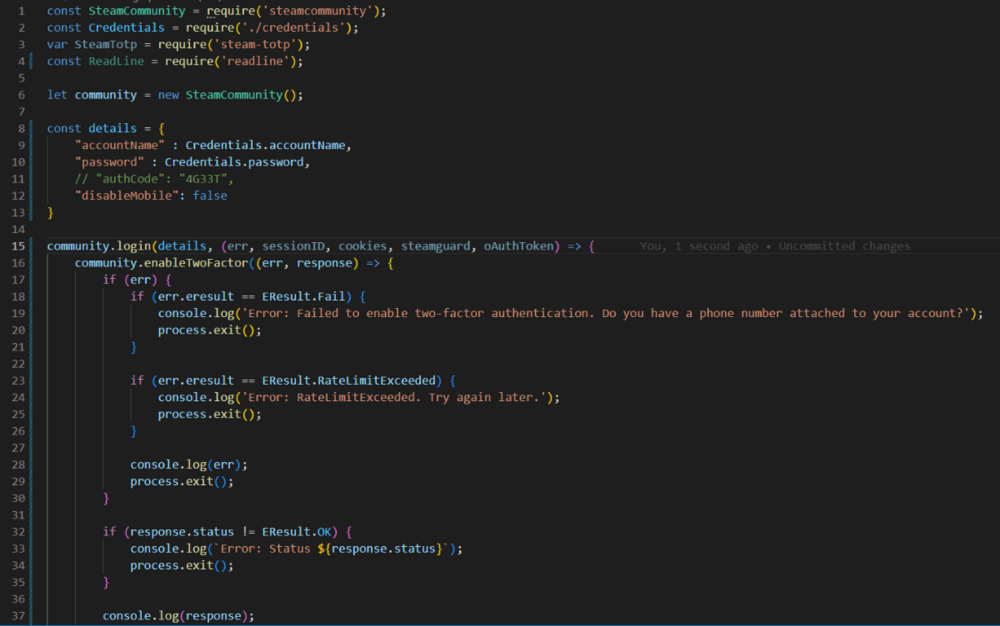This screenshot has width=1000, height=626.
Task: Click line number 8 in the gutter
Action: pos(20,128)
